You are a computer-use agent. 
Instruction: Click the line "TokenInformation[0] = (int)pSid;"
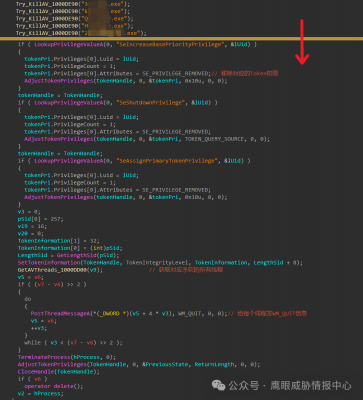click(x=70, y=248)
